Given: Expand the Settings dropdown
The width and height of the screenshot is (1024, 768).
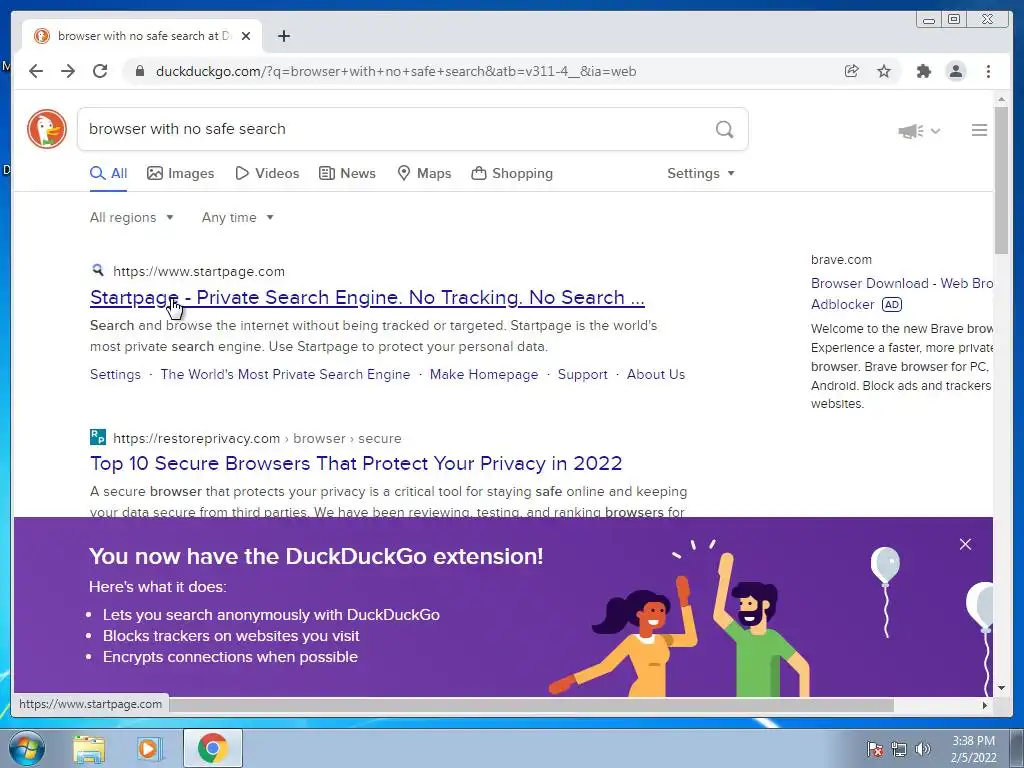Looking at the screenshot, I should [x=701, y=174].
